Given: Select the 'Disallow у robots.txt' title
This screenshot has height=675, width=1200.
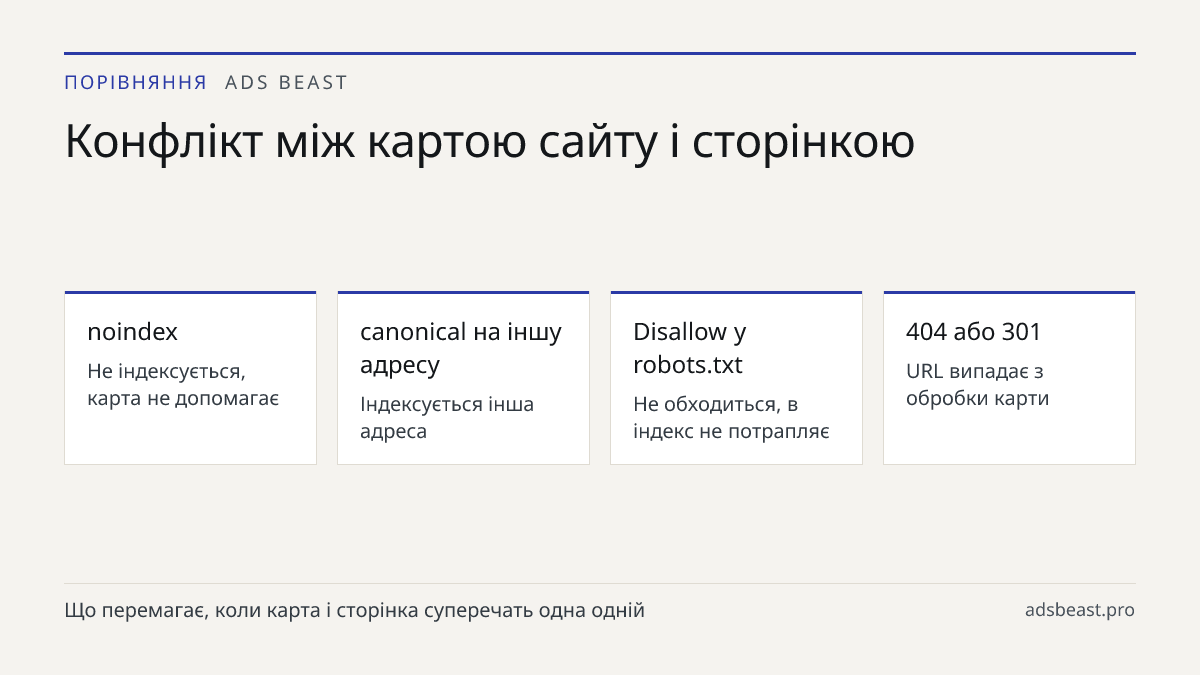Looking at the screenshot, I should 690,348.
